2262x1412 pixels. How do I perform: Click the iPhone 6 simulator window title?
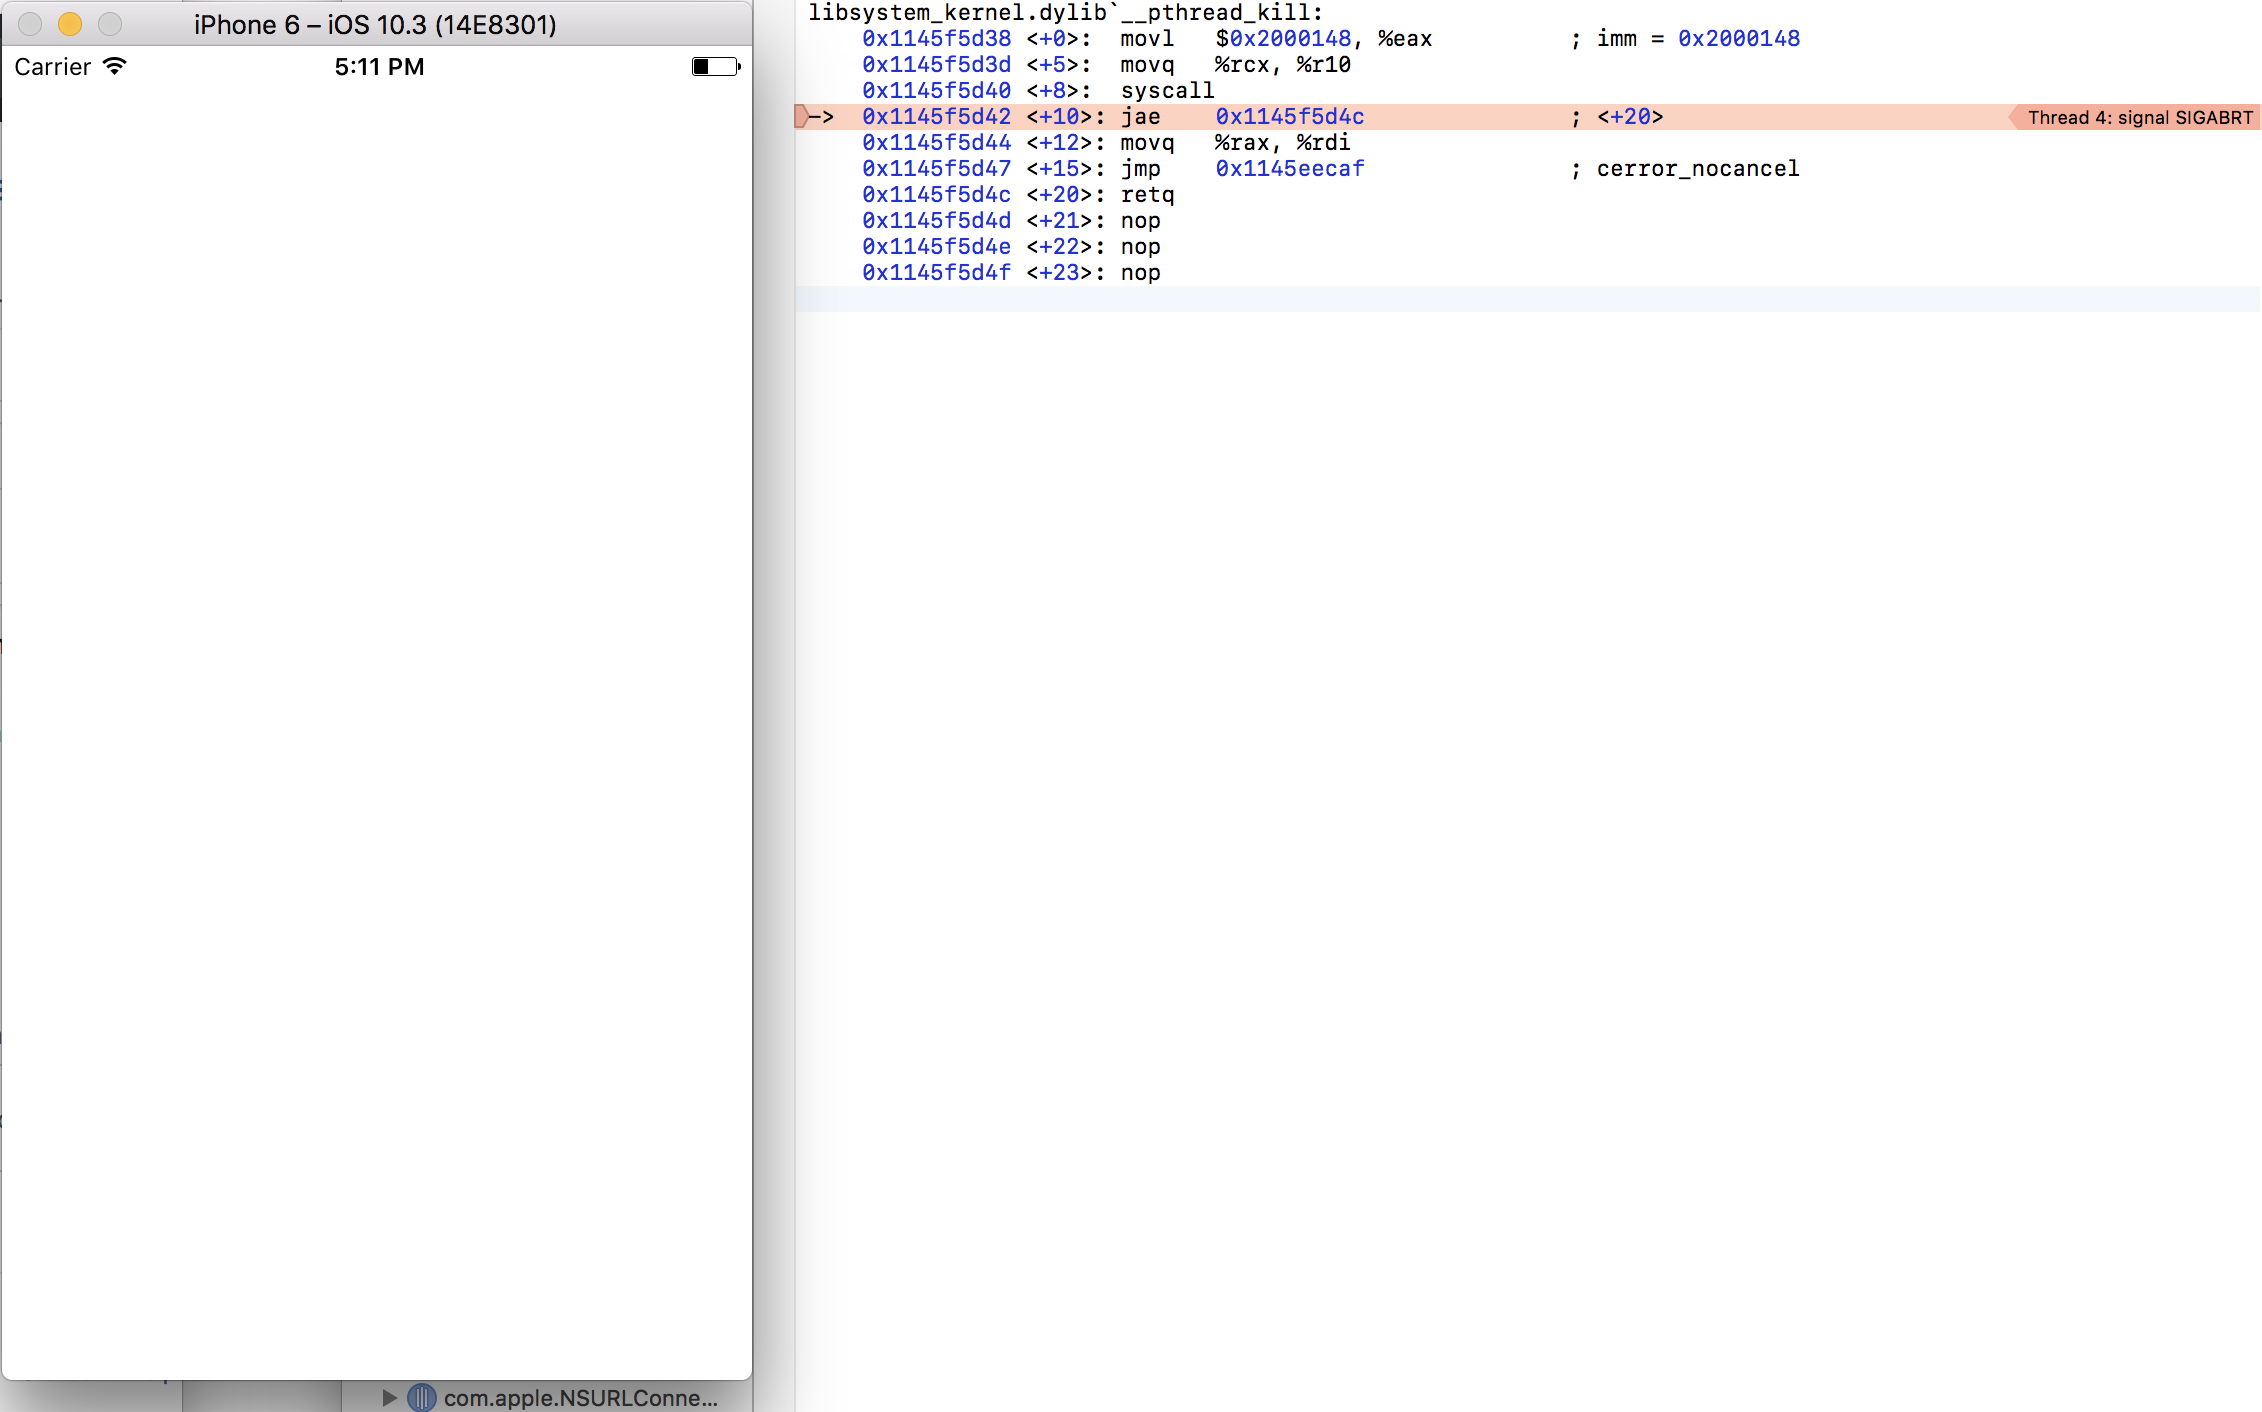[375, 24]
